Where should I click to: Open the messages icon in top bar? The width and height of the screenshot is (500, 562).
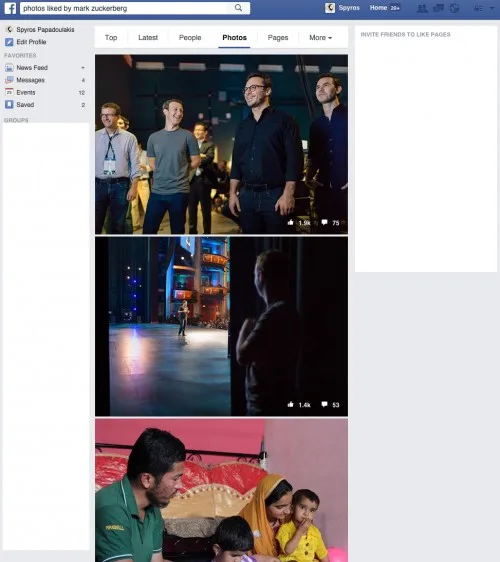pos(438,8)
